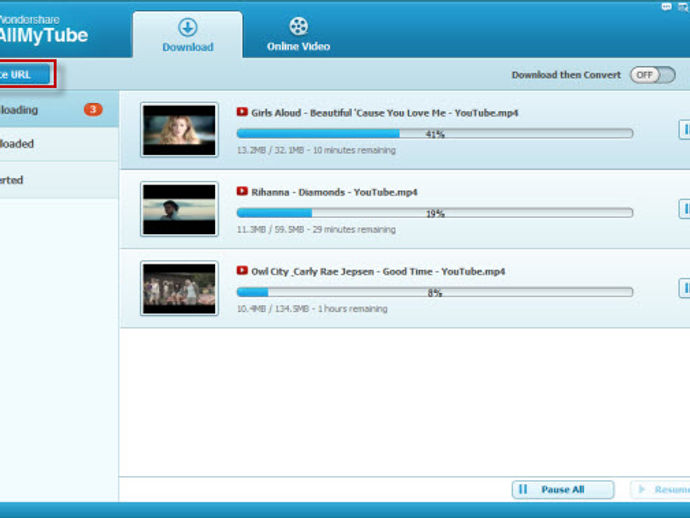Image resolution: width=690 pixels, height=518 pixels.
Task: Click YouTube icon beside Rihanna Diamonds title
Action: (x=242, y=191)
